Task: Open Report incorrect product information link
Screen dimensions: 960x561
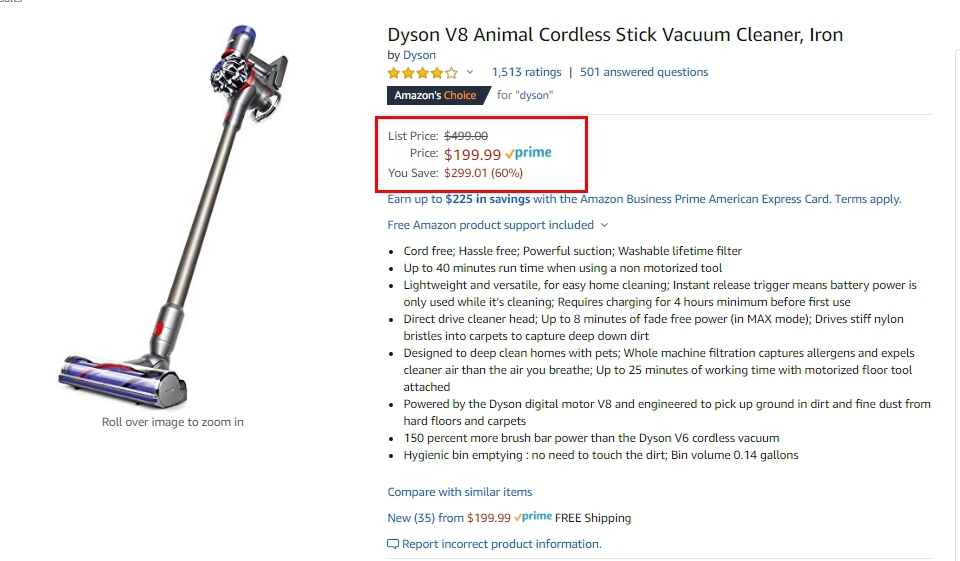Action: [x=501, y=544]
